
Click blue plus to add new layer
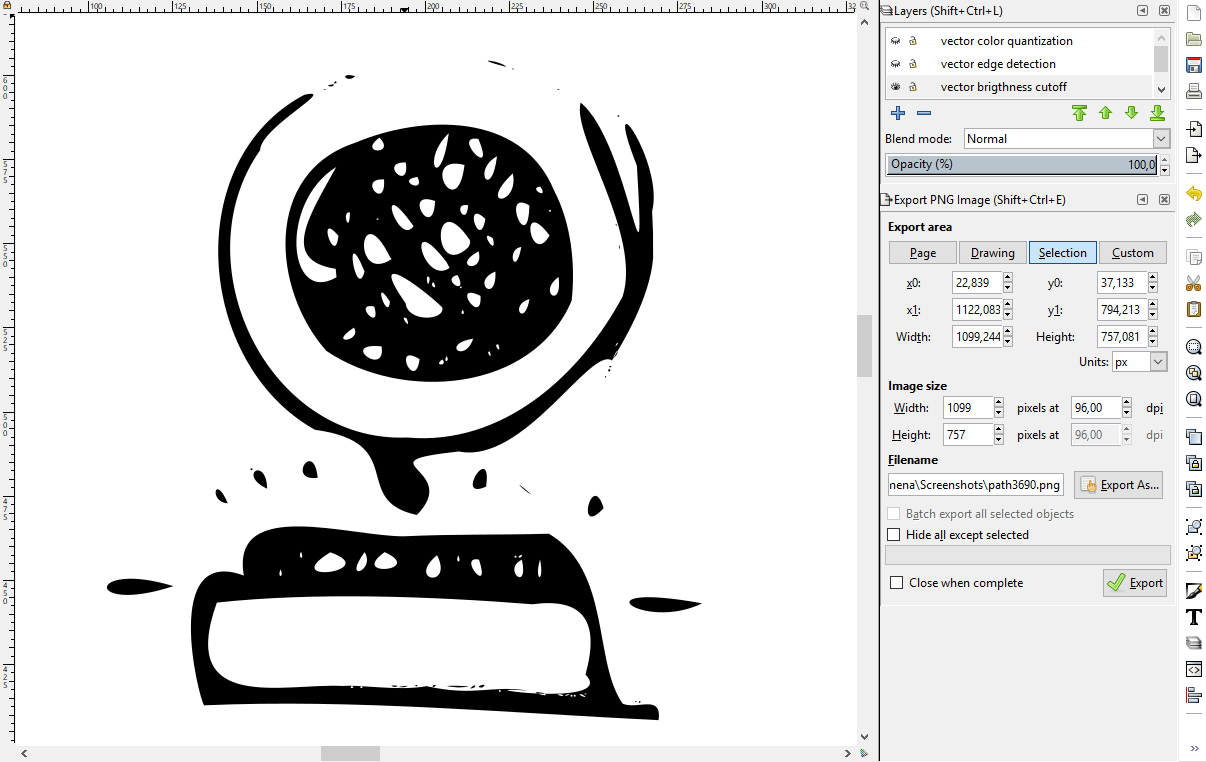pos(898,113)
